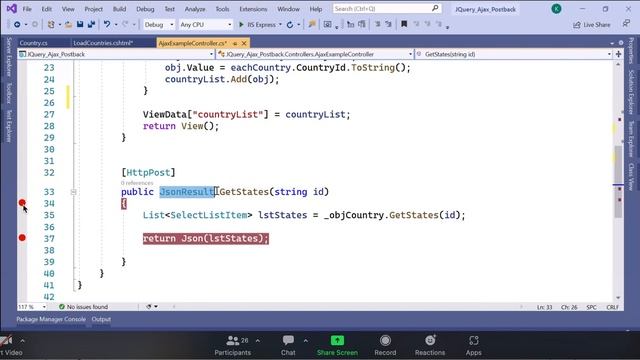This screenshot has width=640, height=360.
Task: Expand the Zoom Participants options chevron
Action: point(258,340)
